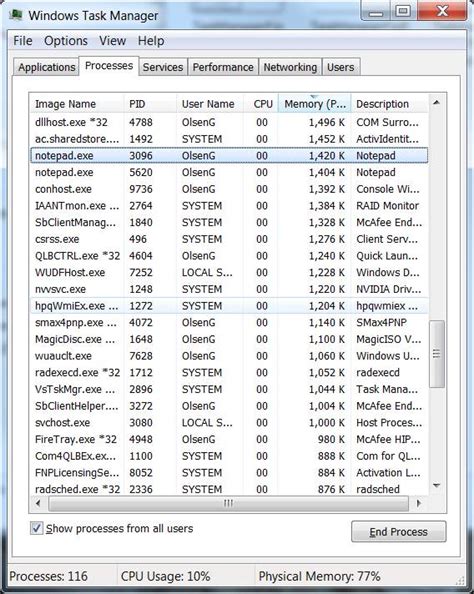Select the SbClientManag process row
This screenshot has width=474, height=594.
229,222
